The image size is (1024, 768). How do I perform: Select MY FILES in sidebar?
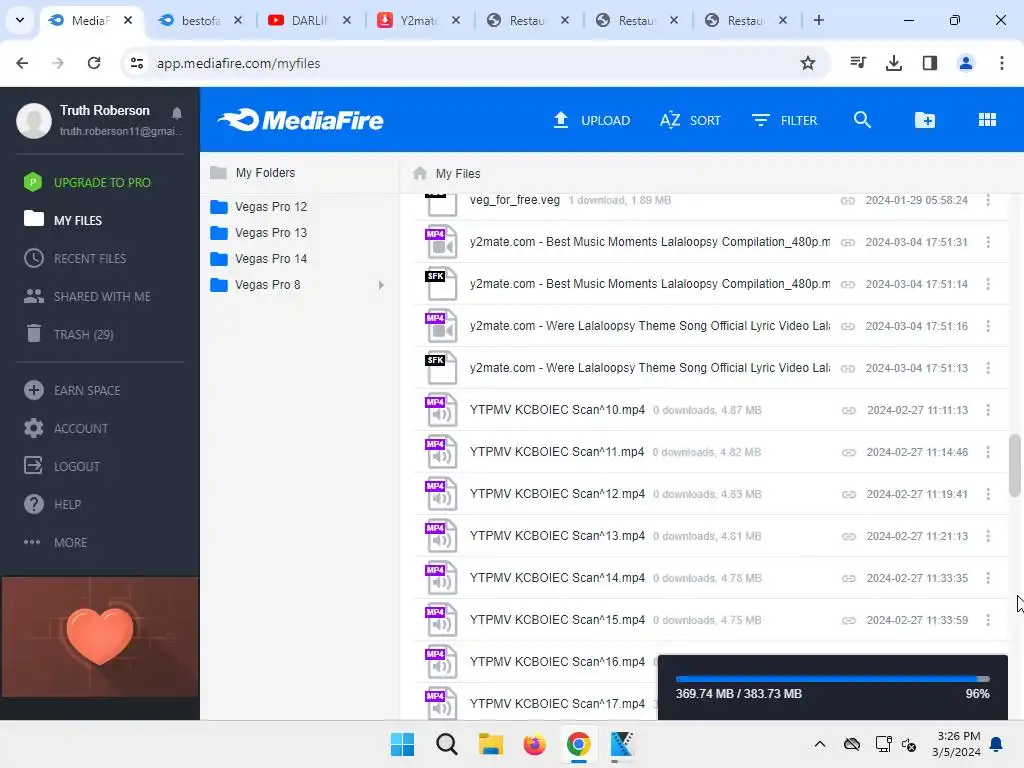pyautogui.click(x=63, y=220)
